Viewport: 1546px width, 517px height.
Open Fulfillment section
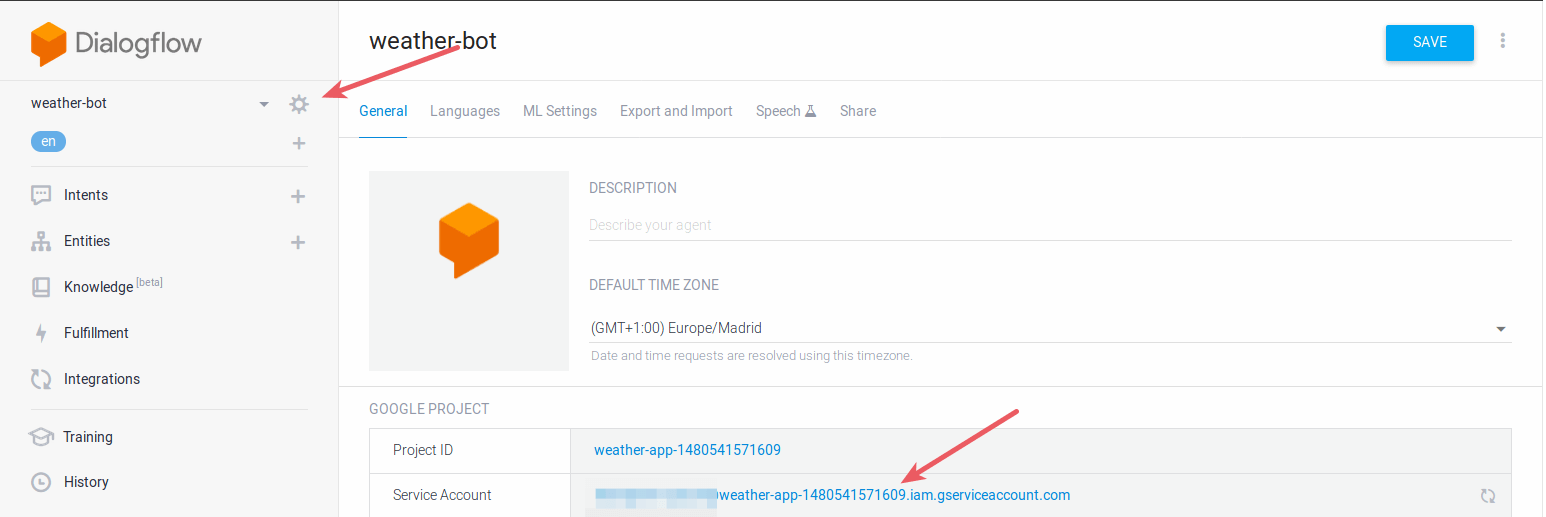pyautogui.click(x=96, y=333)
